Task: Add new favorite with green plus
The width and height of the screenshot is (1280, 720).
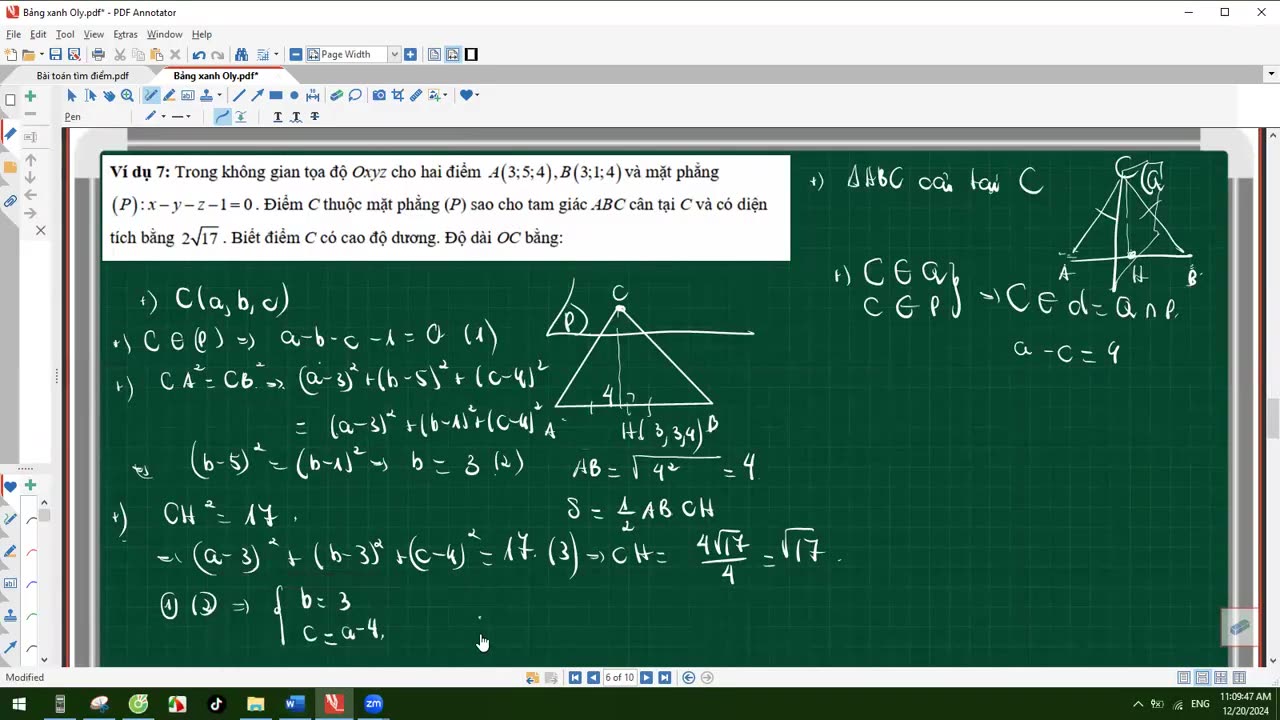Action: coord(30,485)
